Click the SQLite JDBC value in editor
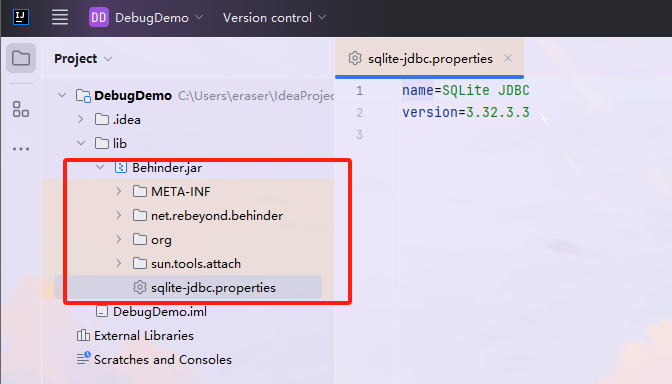 pos(486,90)
